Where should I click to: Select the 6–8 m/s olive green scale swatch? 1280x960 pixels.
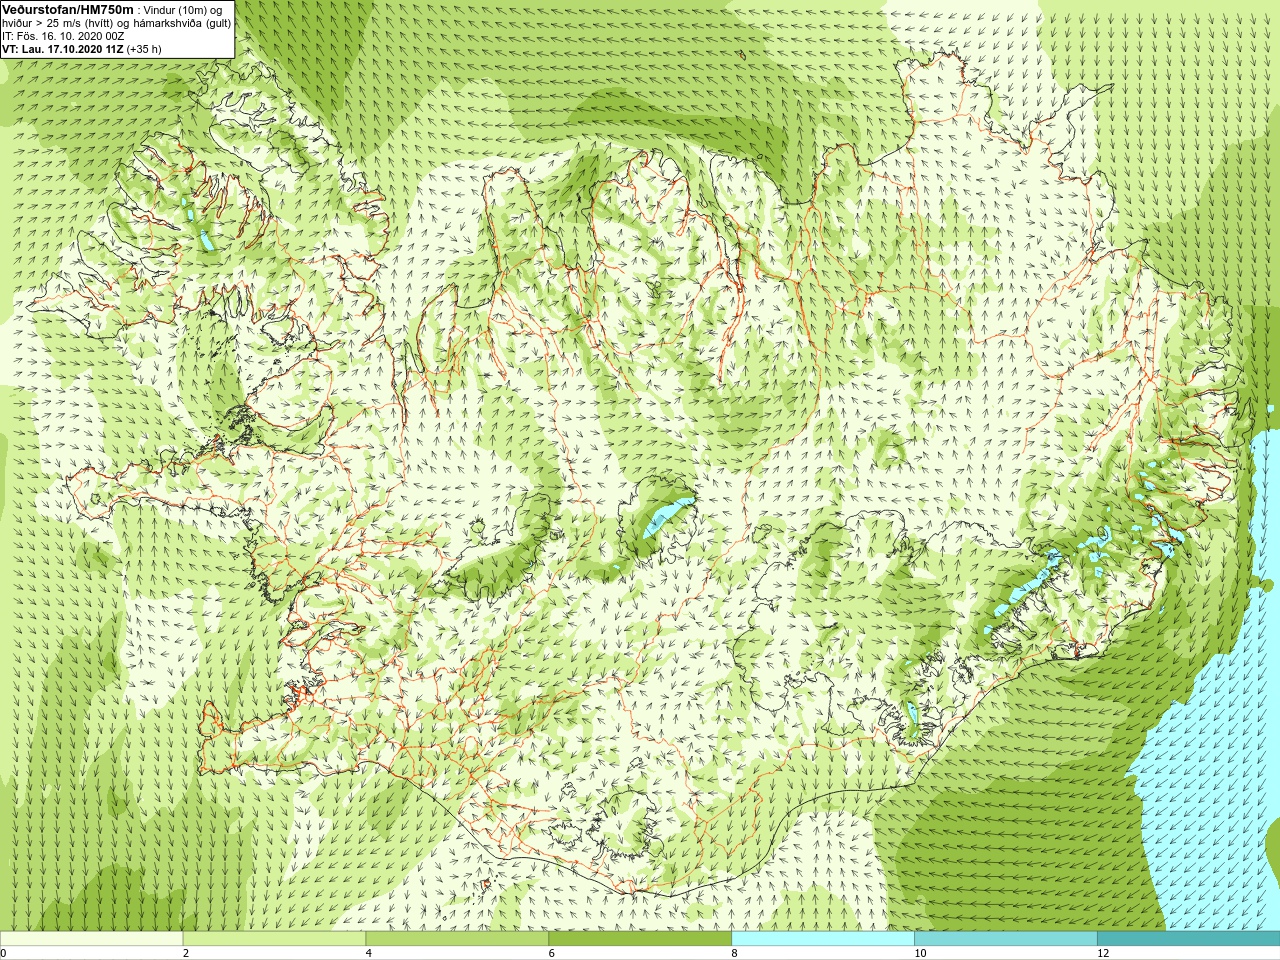640,939
